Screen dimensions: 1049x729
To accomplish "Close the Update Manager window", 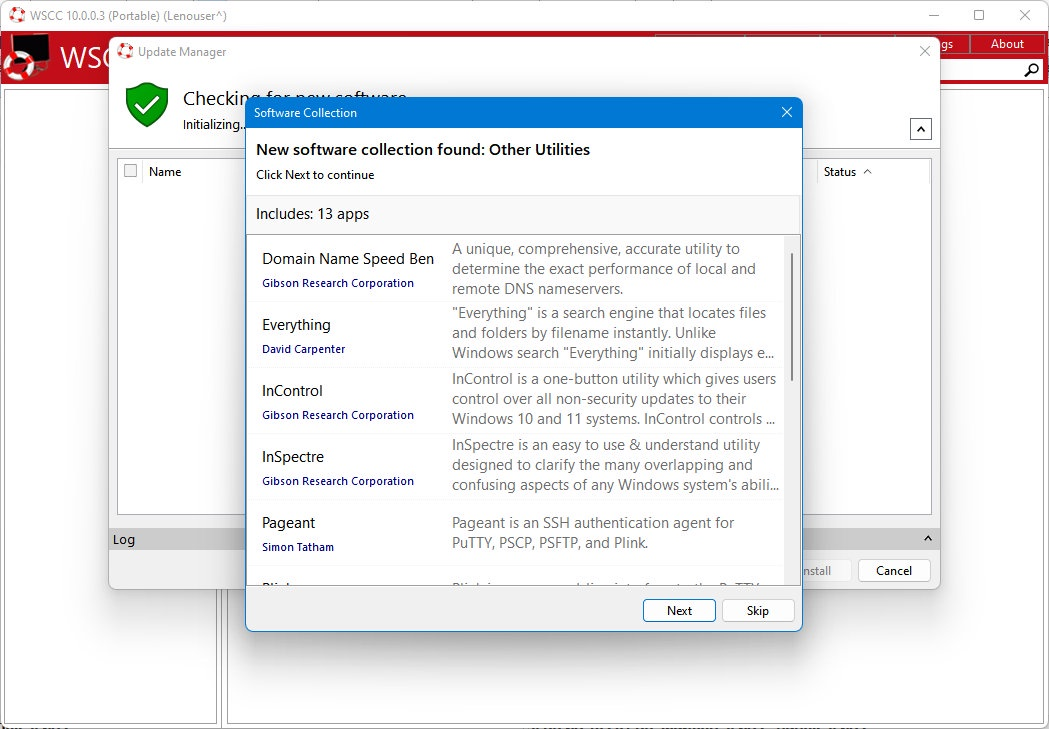I will click(x=925, y=51).
